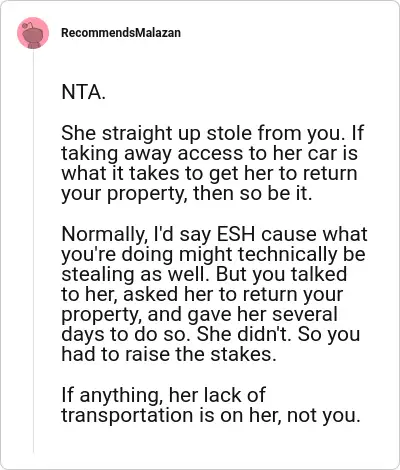Screen dimensions: 400x470
Task: Click the paragraph starting 'If anything, her lack'
Action: tap(211, 406)
